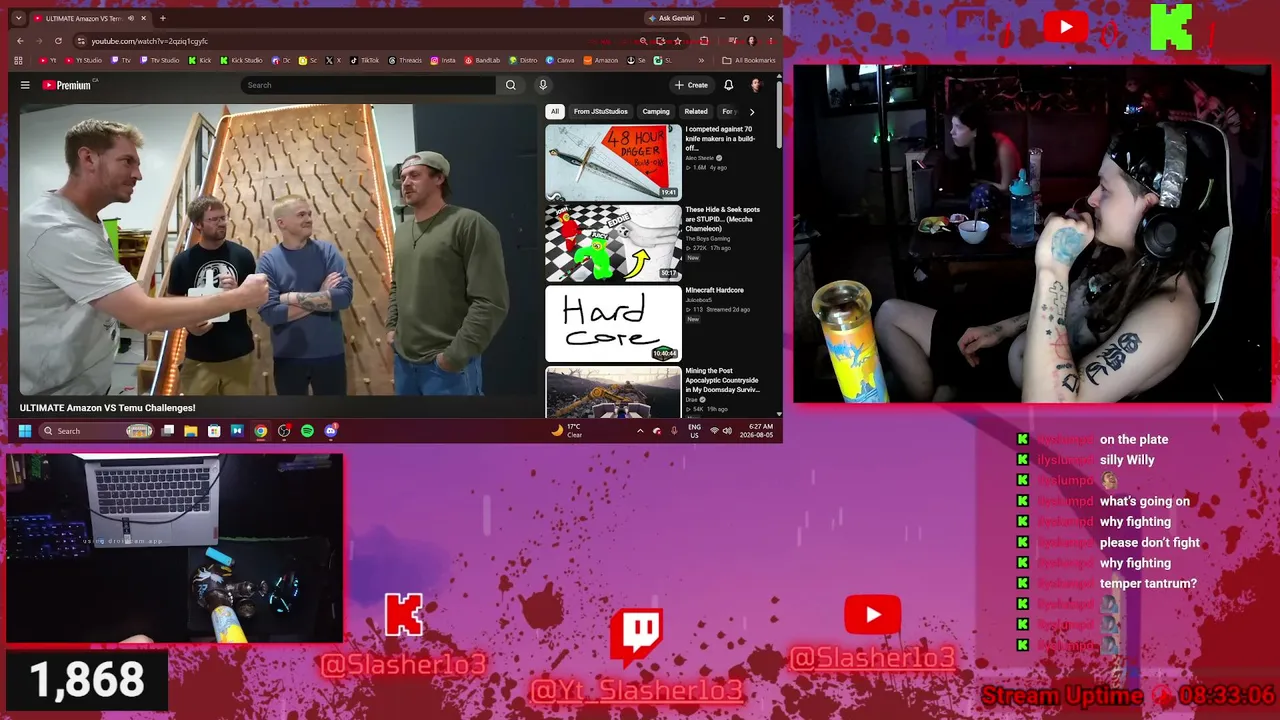This screenshot has height=720, width=1280.
Task: Click the playing video frame
Action: coord(279,249)
